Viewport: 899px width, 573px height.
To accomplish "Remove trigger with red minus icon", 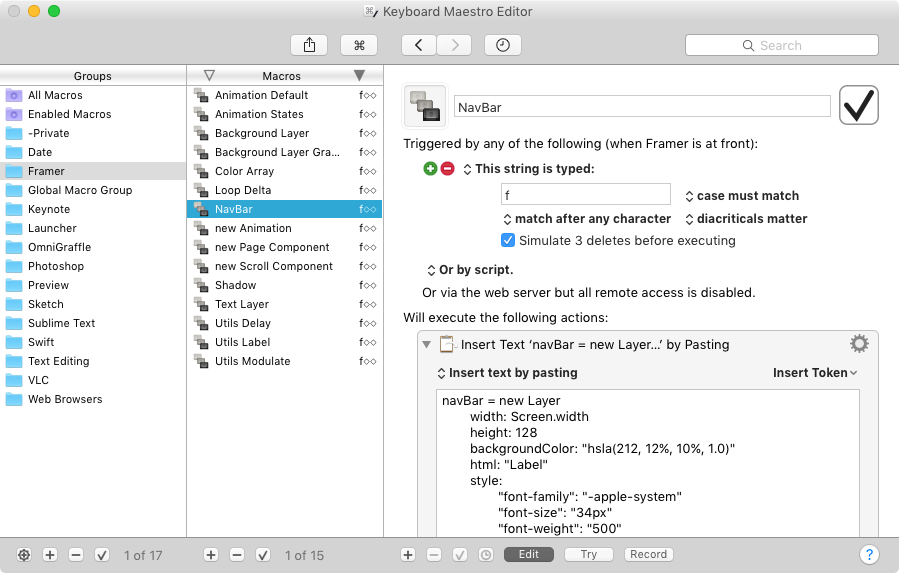I will point(448,168).
